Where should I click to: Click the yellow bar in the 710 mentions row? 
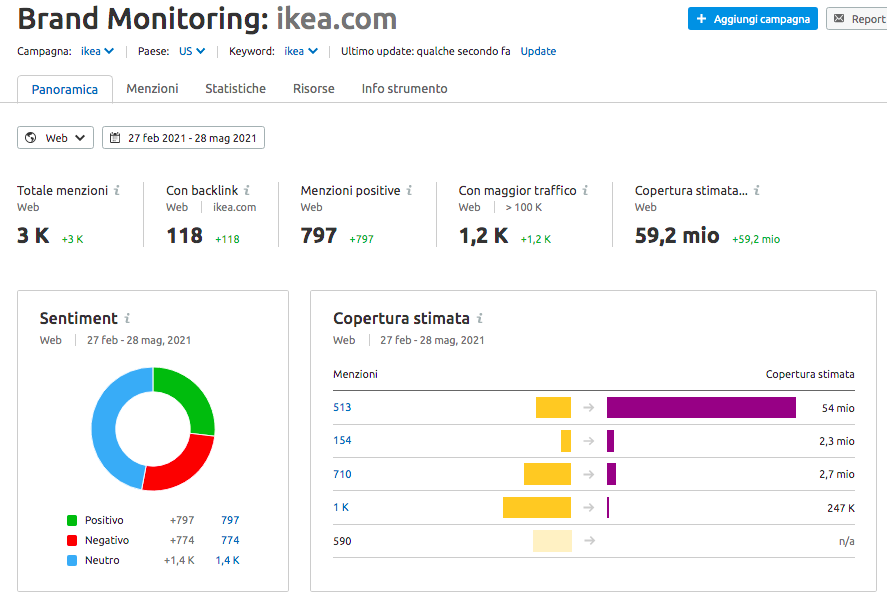[547, 474]
